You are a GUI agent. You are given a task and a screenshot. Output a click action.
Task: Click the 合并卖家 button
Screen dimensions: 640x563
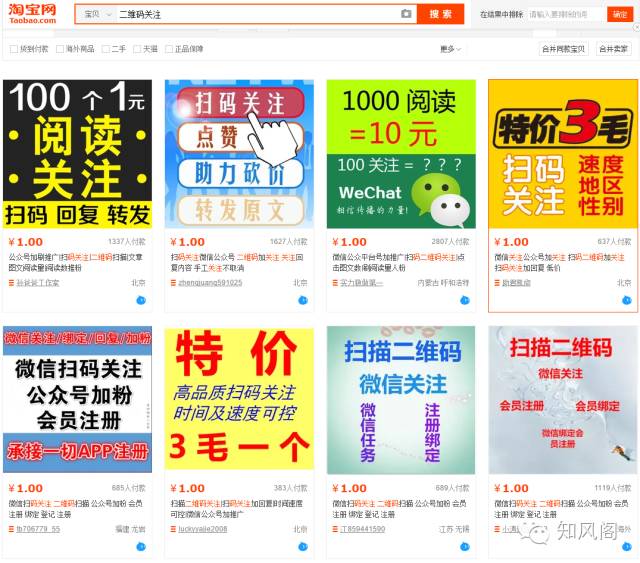click(x=613, y=49)
